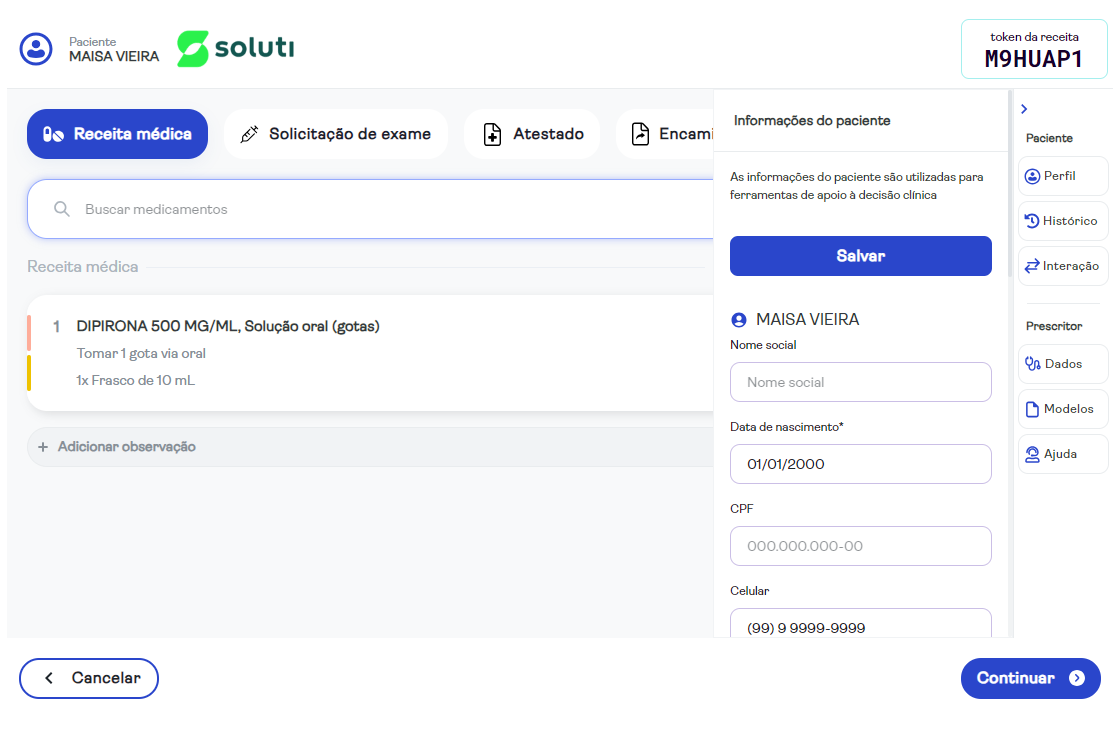The width and height of the screenshot is (1120, 729).
Task: Collapse the right sidebar with chevron
Action: [1024, 109]
